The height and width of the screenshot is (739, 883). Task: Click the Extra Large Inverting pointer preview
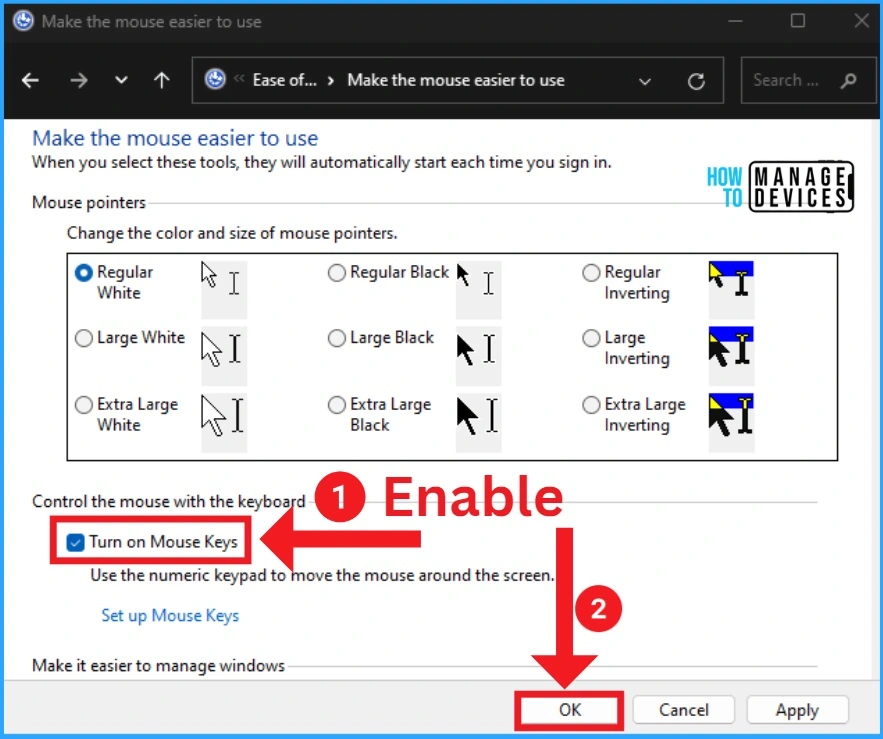[731, 422]
